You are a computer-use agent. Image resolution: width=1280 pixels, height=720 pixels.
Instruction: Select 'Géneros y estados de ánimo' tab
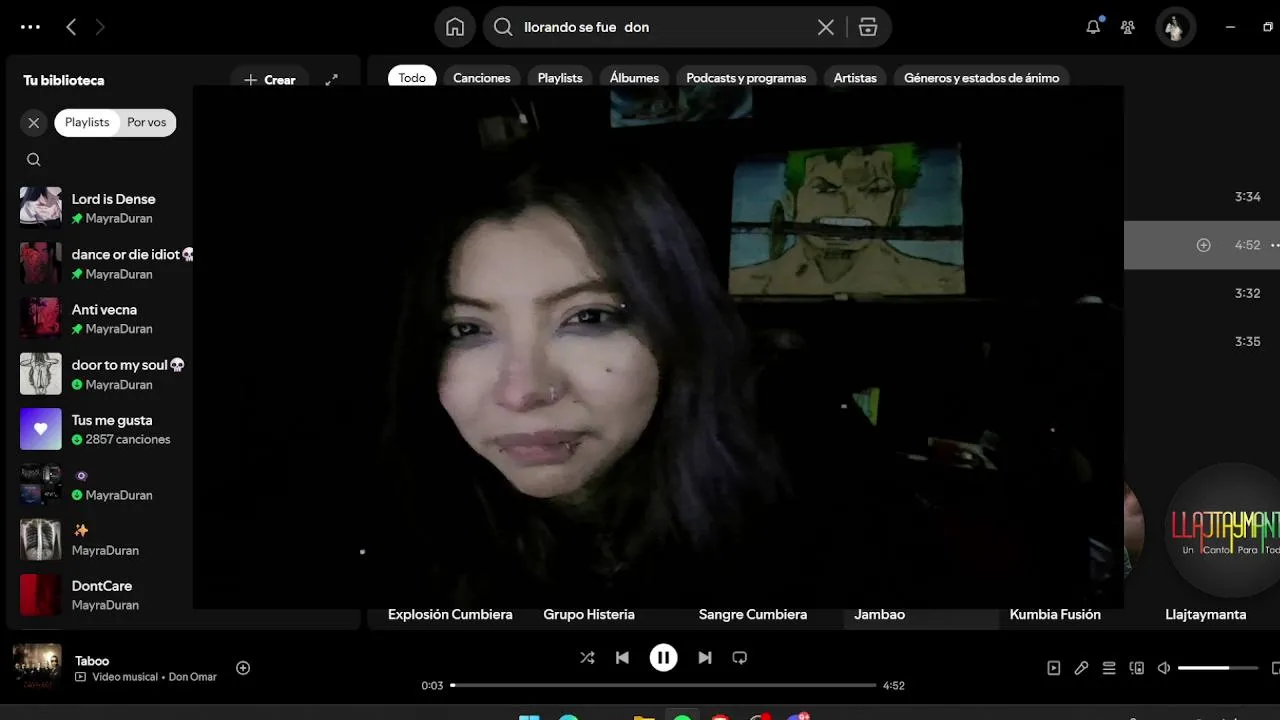click(982, 78)
